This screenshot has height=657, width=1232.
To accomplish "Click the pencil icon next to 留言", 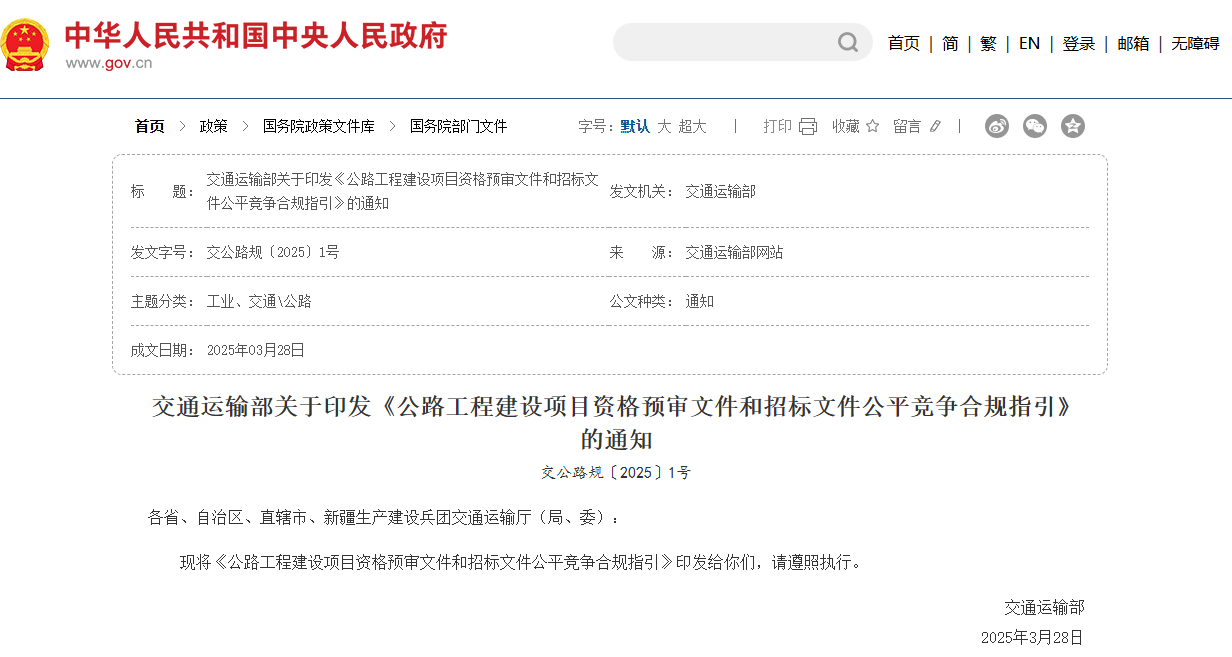I will [x=934, y=126].
